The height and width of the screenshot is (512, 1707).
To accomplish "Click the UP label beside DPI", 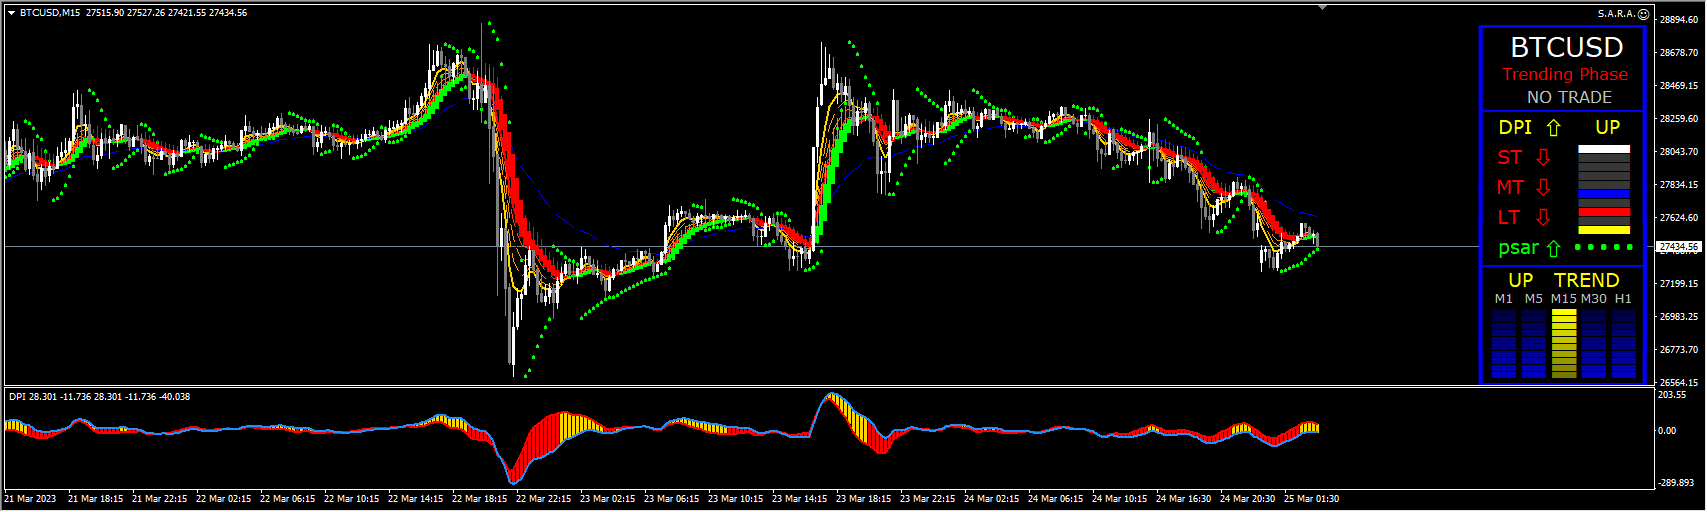I will pyautogui.click(x=1608, y=127).
